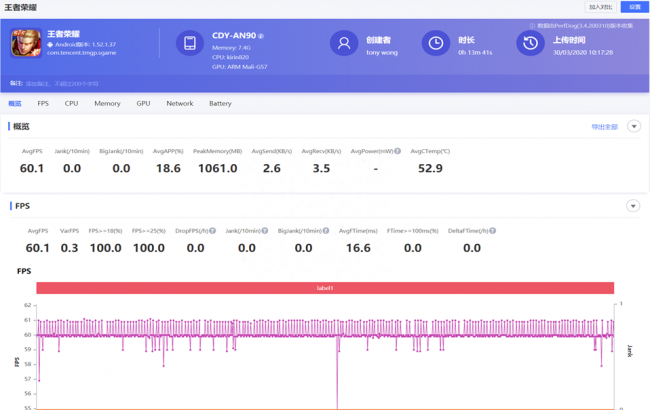Image resolution: width=650 pixels, height=410 pixels.
Task: Open the Memory tab
Action: coord(107,104)
